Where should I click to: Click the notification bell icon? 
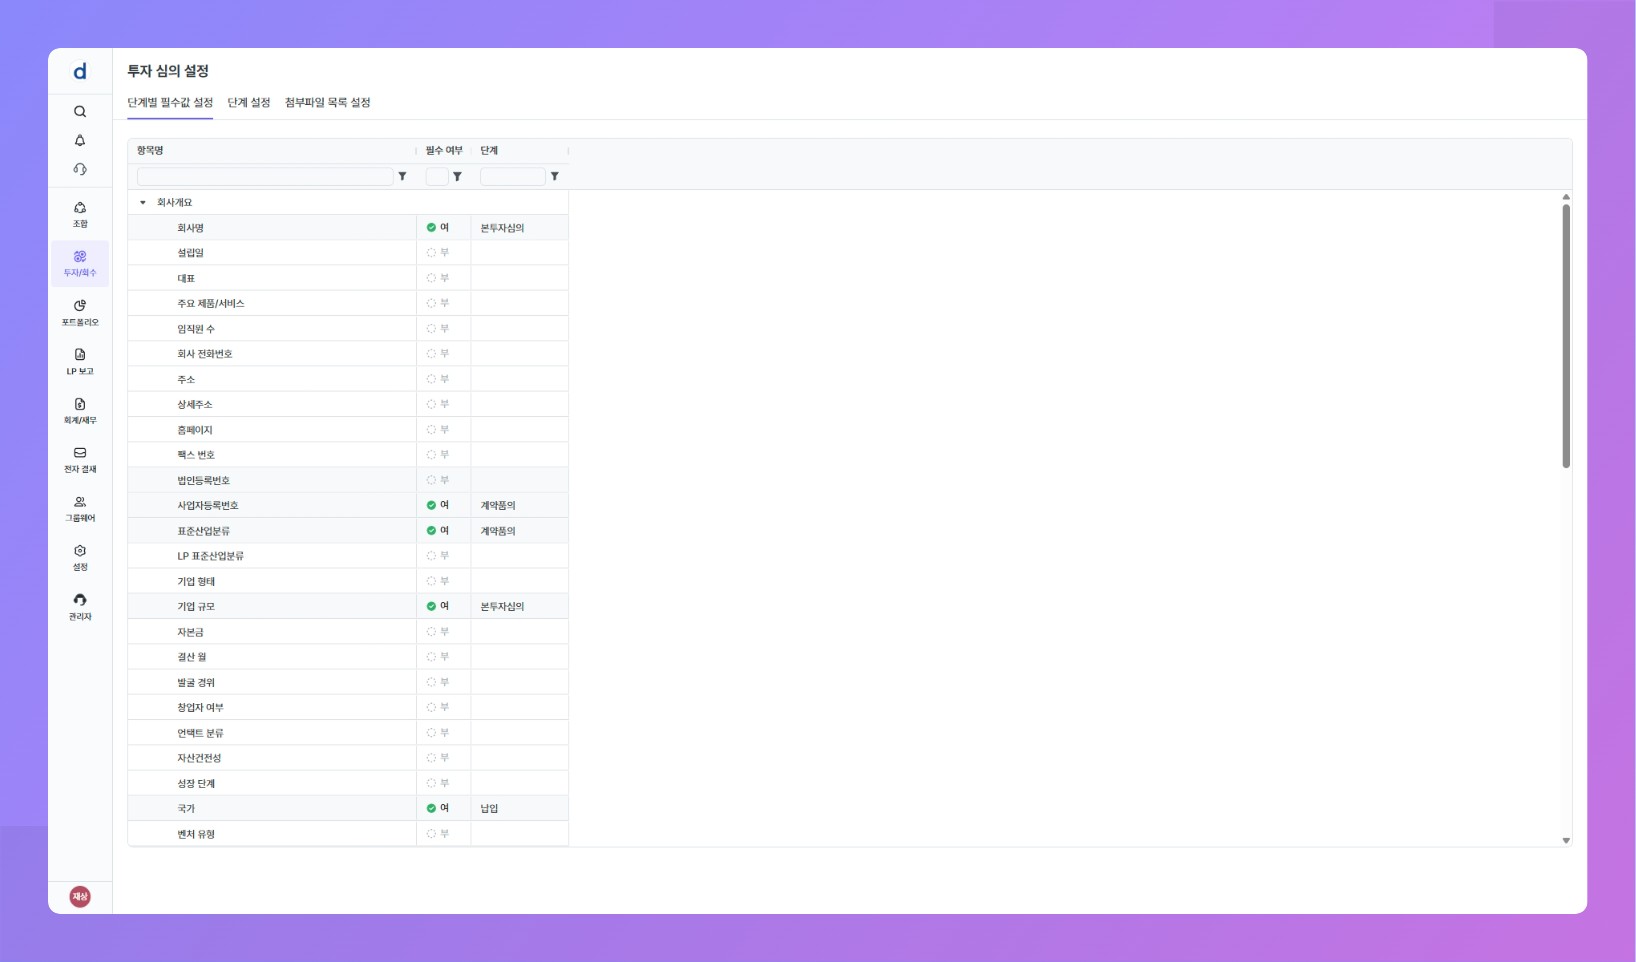pos(80,141)
